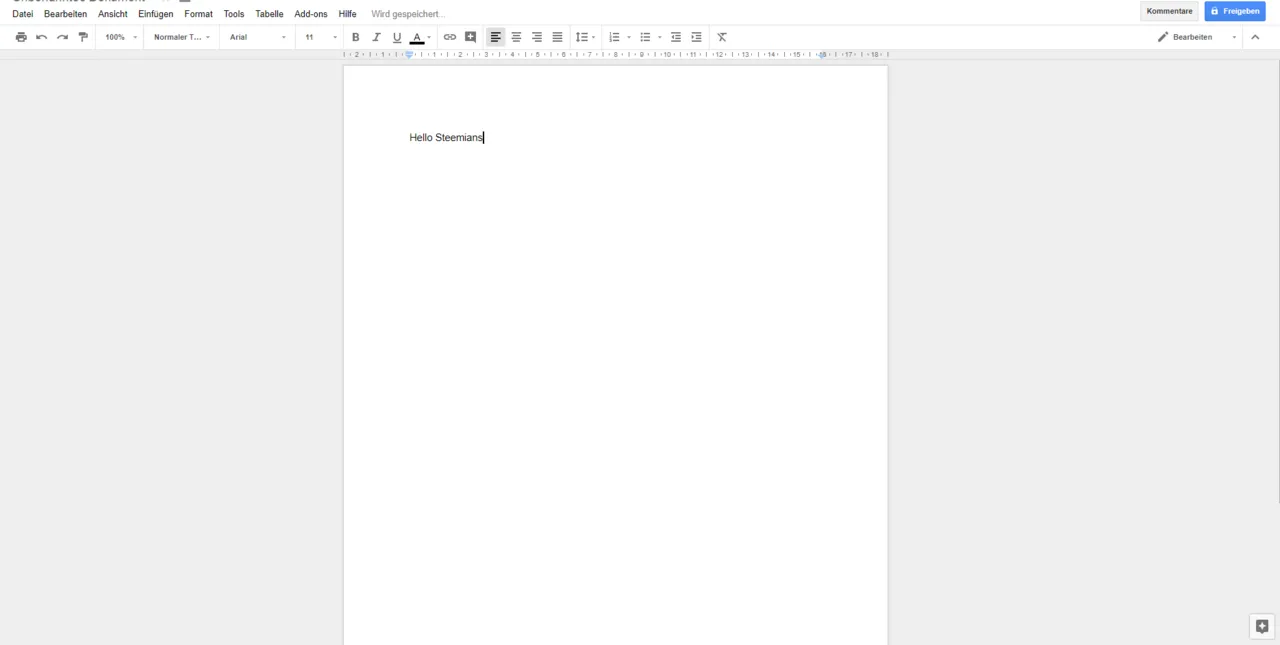Image resolution: width=1280 pixels, height=645 pixels.
Task: Center align the text
Action: (x=516, y=37)
